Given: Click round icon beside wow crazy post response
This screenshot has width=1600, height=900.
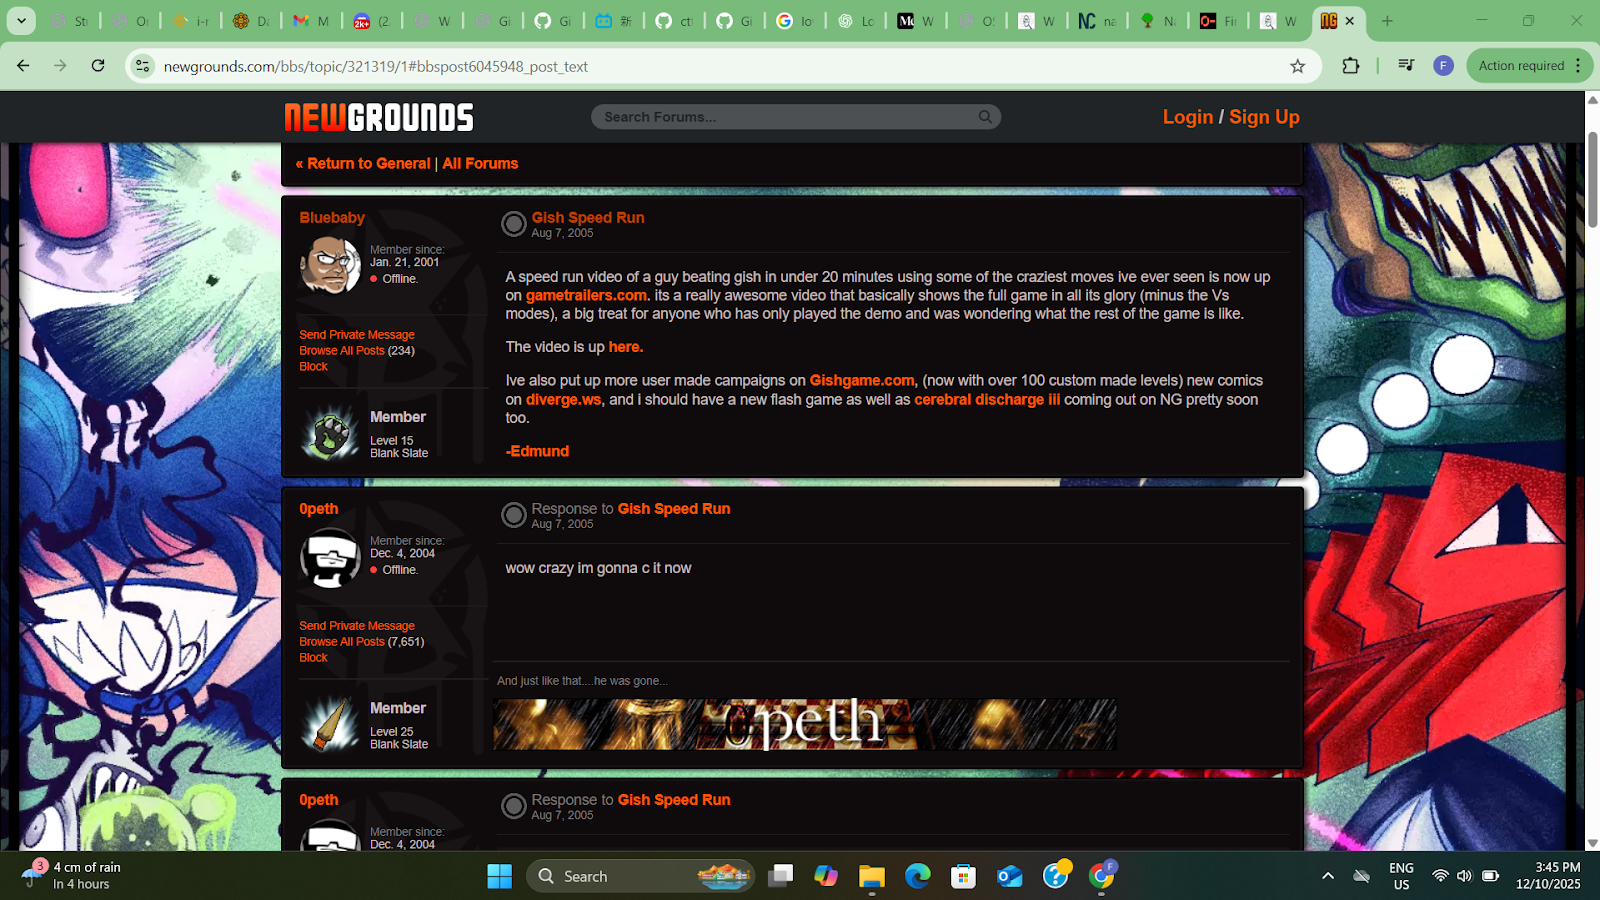Looking at the screenshot, I should (x=513, y=515).
